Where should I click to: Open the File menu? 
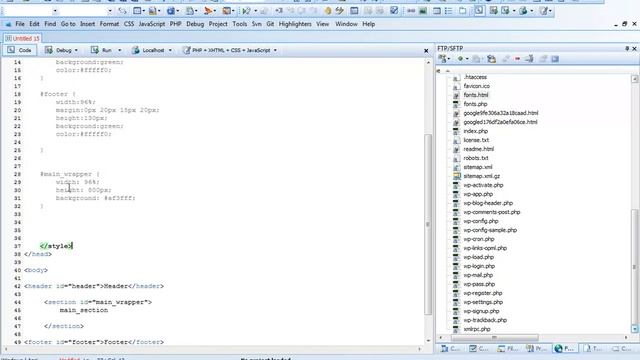[x=20, y=24]
